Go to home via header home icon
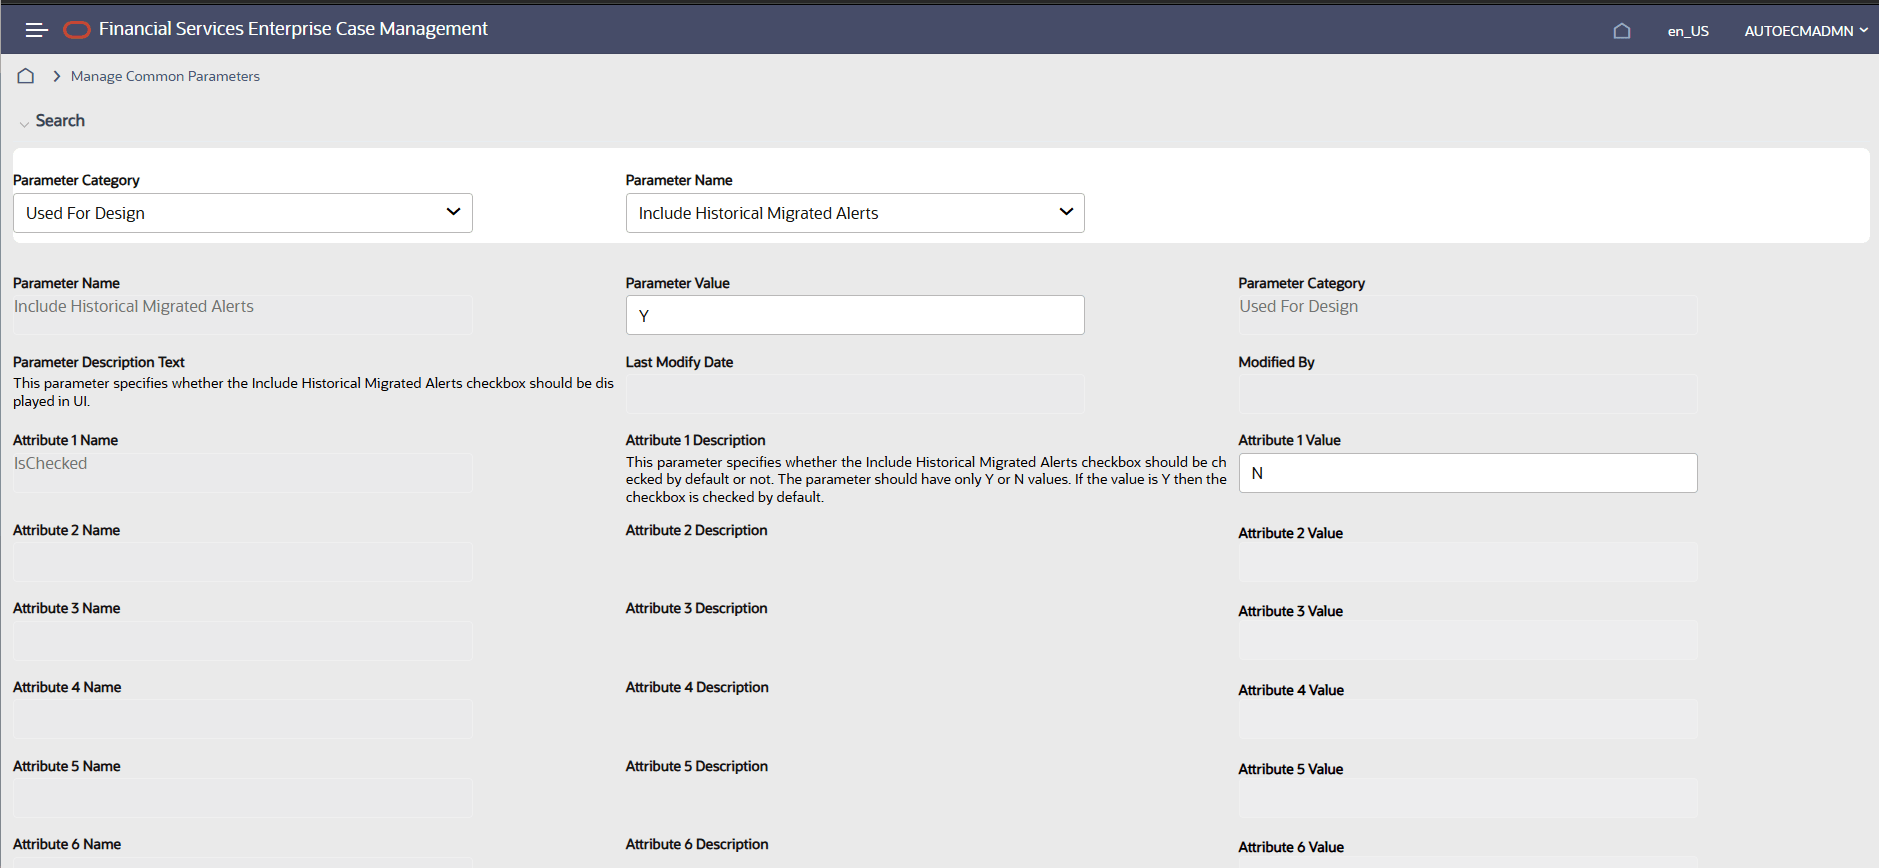This screenshot has height=868, width=1879. coord(1622,31)
